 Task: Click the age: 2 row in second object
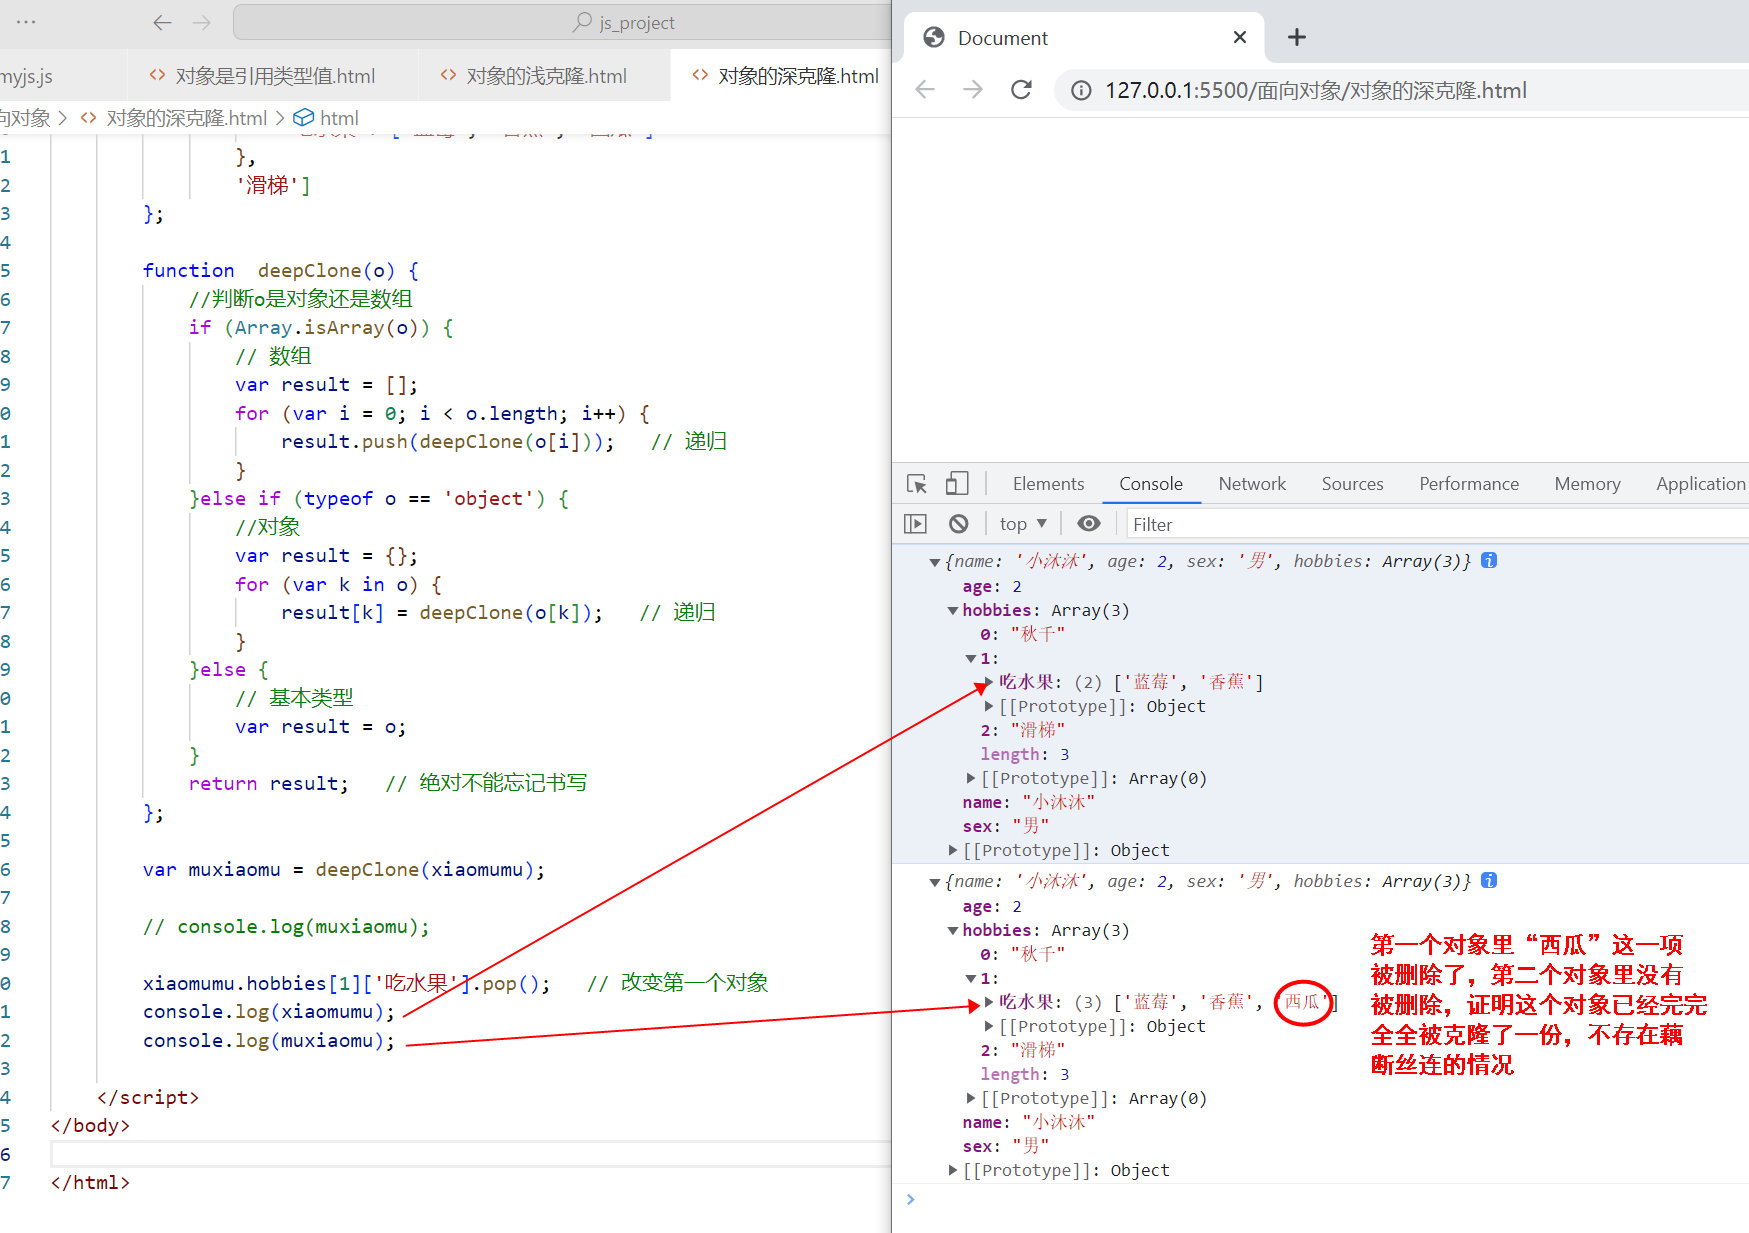tap(992, 906)
